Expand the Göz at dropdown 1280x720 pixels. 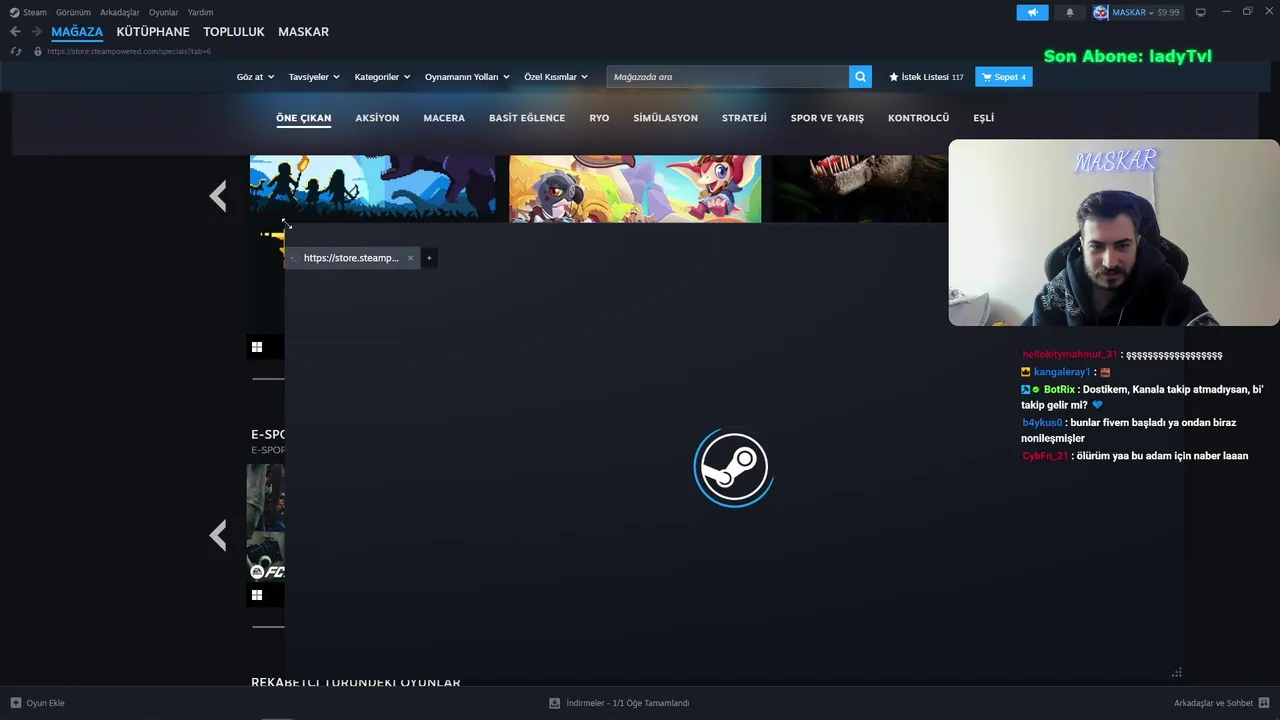[x=255, y=77]
